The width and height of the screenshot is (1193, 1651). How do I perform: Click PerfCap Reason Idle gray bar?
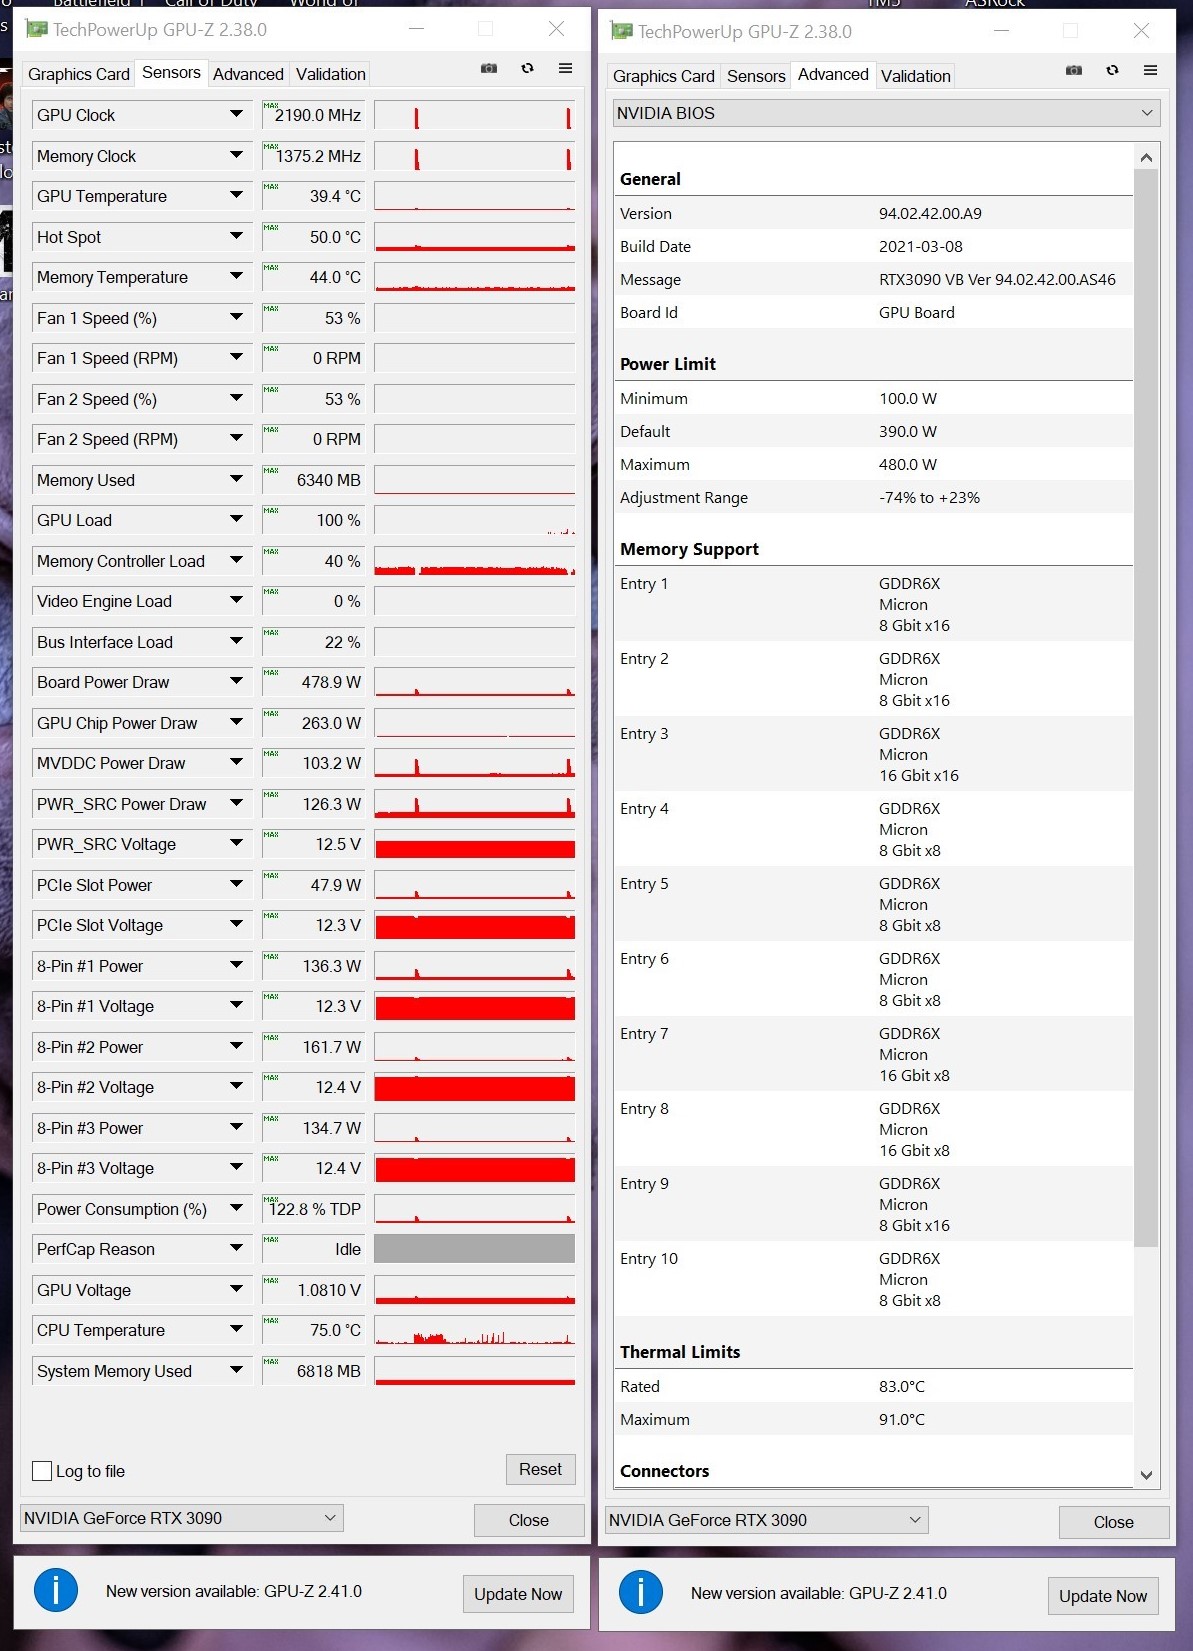click(475, 1248)
